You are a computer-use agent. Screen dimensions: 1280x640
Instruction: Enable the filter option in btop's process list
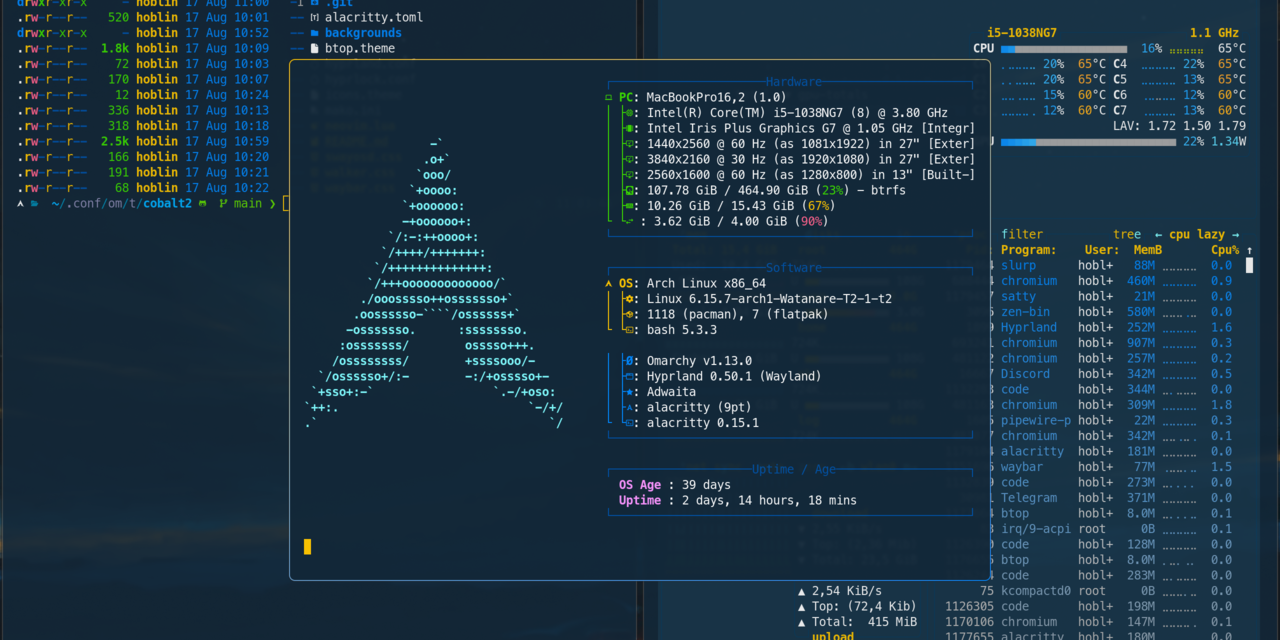(x=1022, y=234)
